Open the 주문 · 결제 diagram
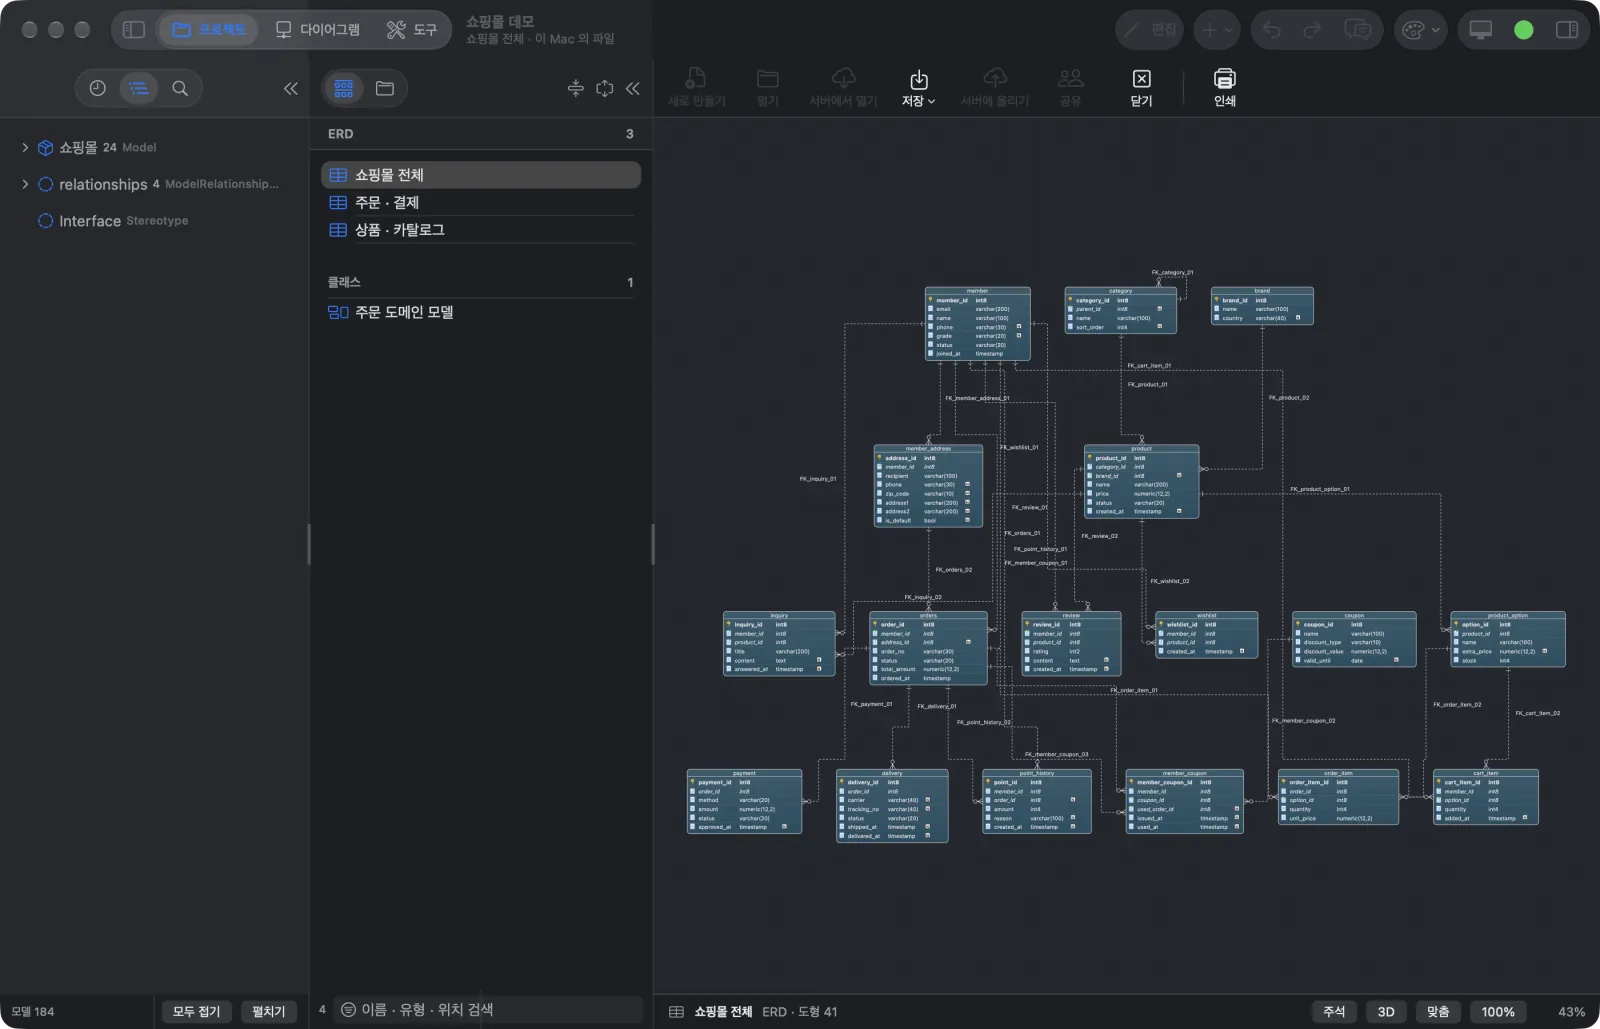Screen dimensions: 1600x1029 click(x=481, y=202)
